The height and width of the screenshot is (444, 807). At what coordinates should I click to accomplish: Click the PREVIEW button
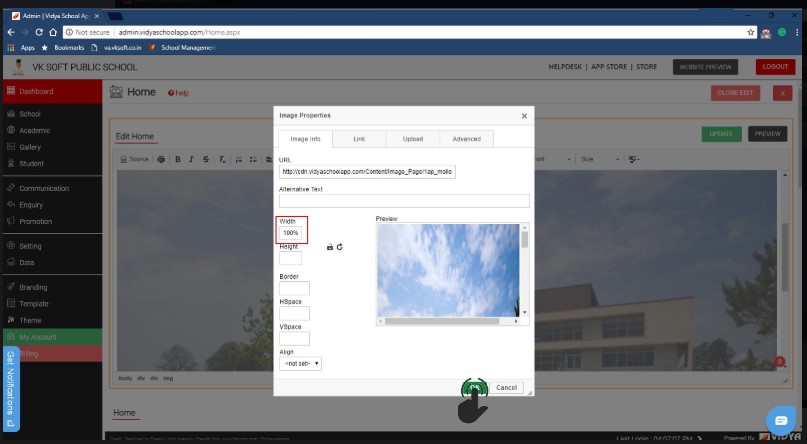[767, 134]
